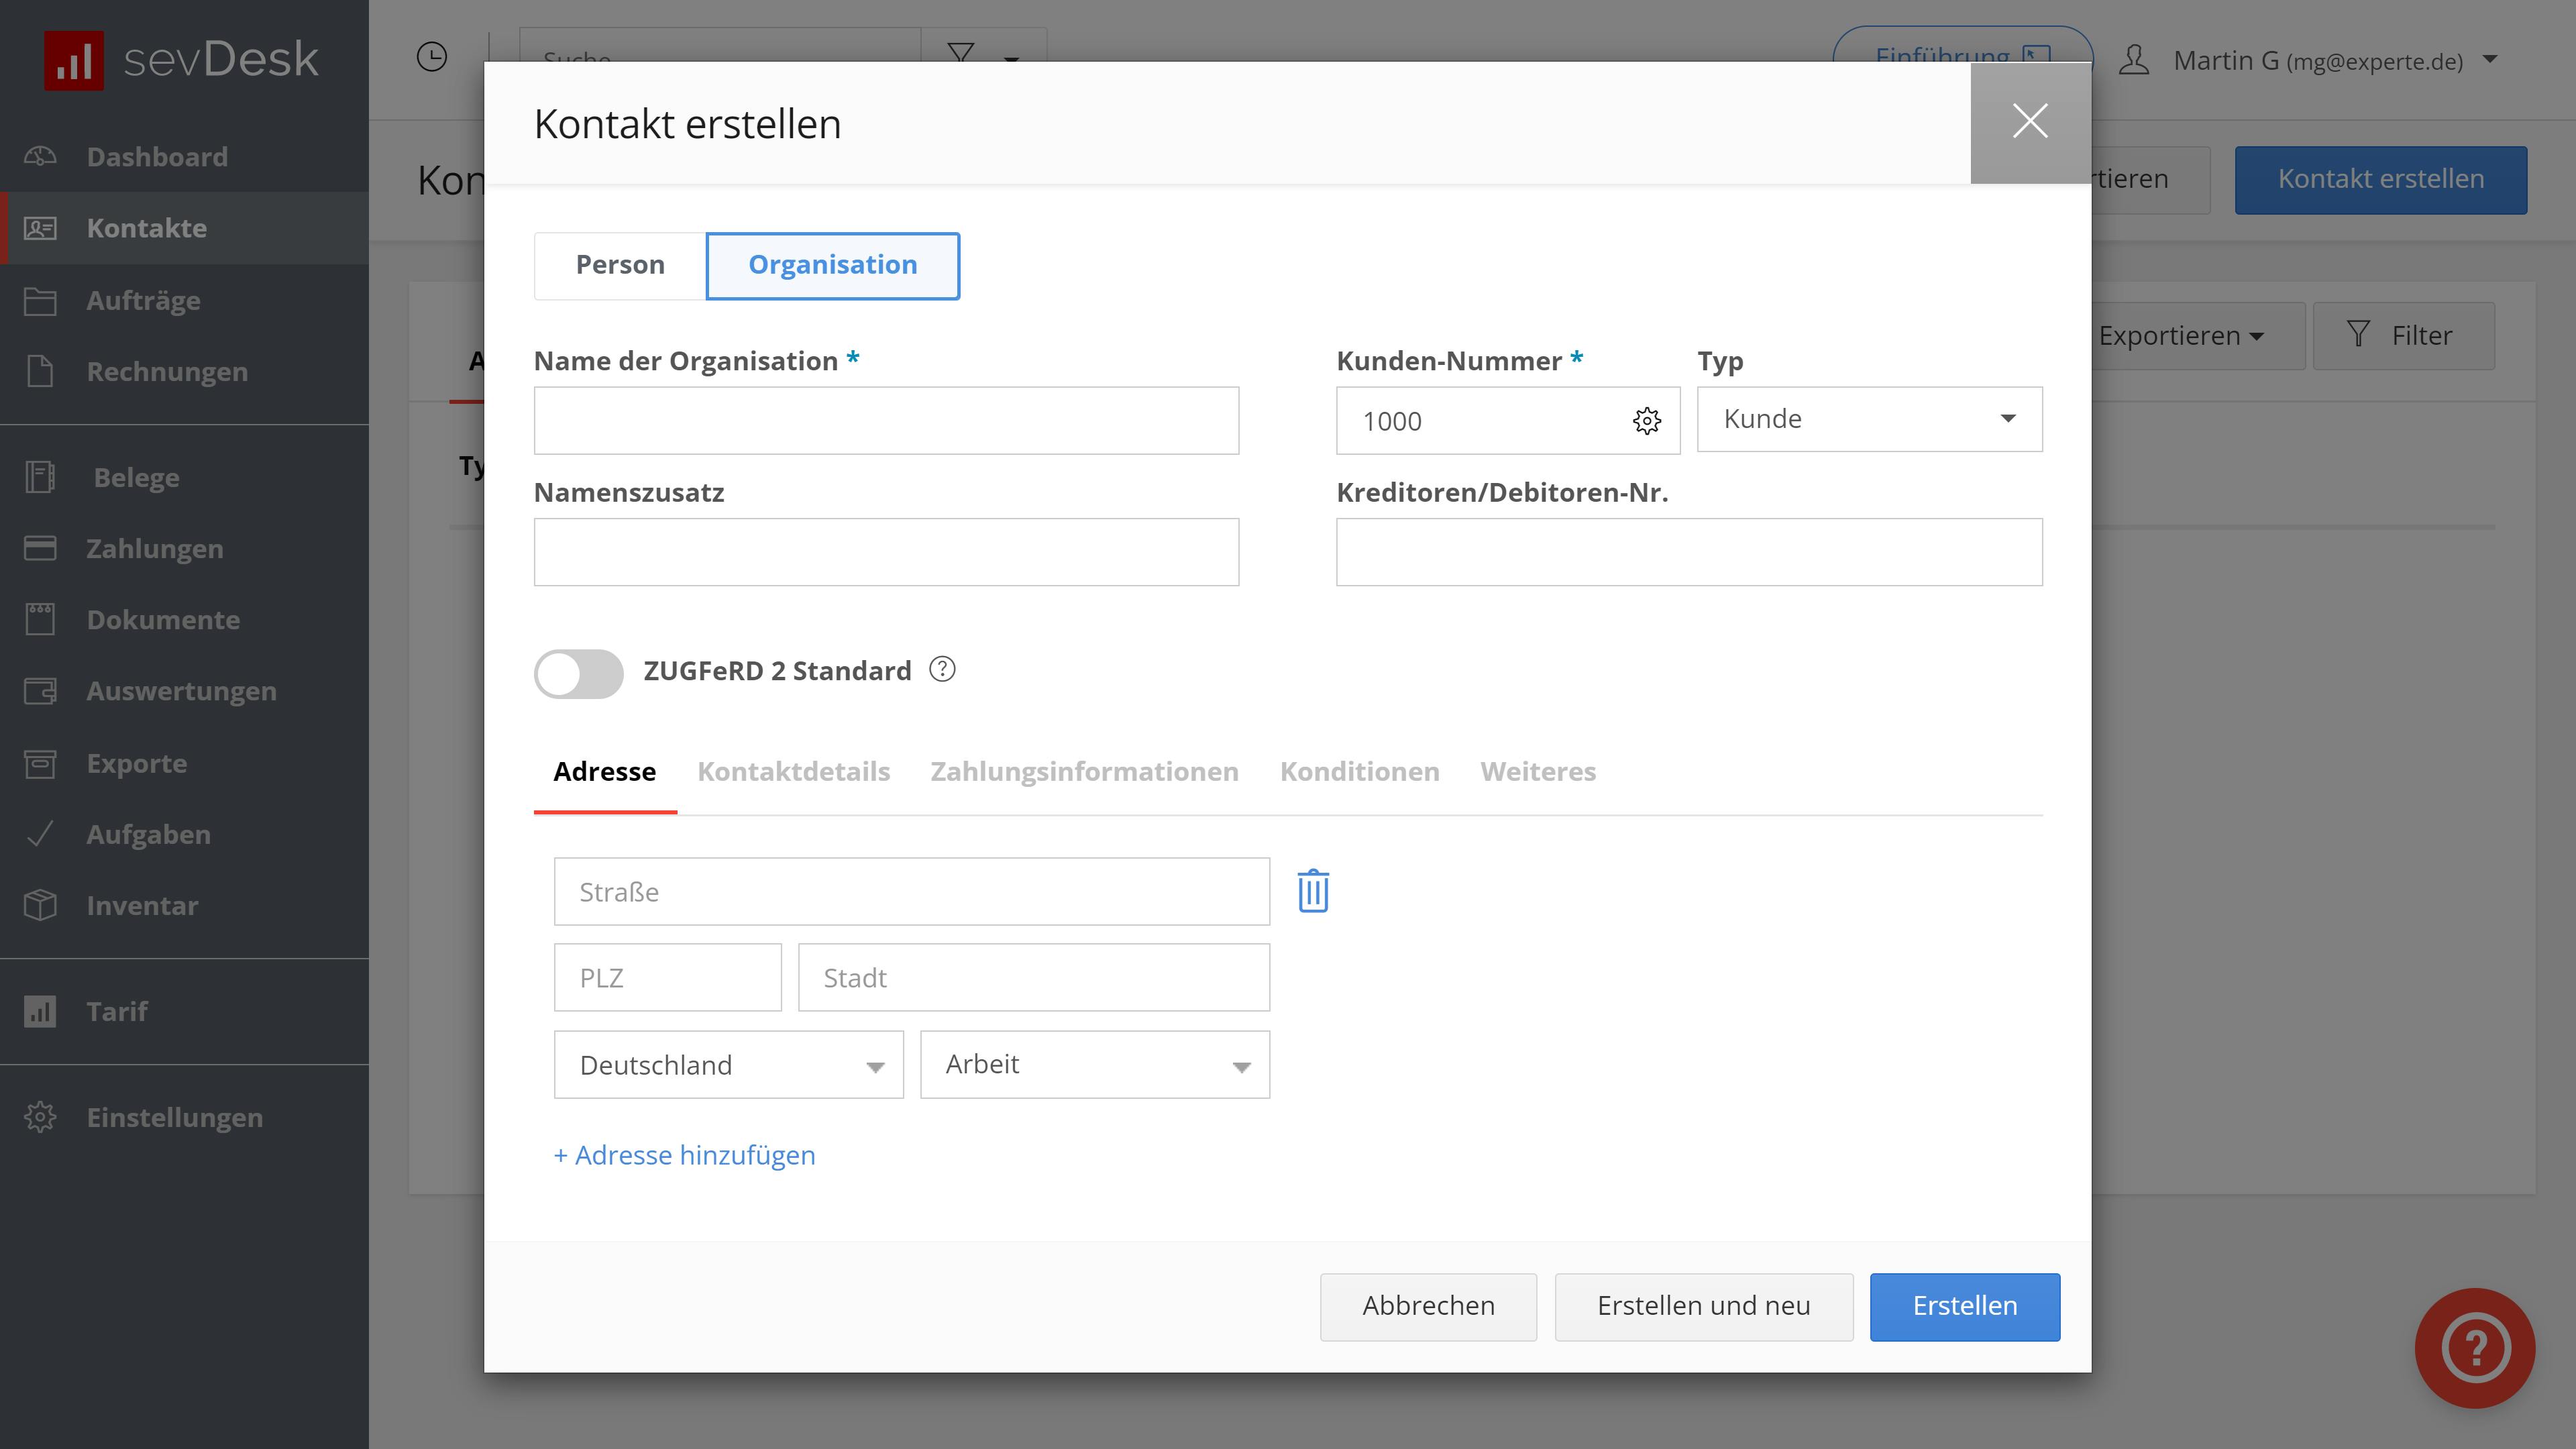Open the Arbeit address type dropdown
The height and width of the screenshot is (1449, 2576).
[x=1094, y=1065]
